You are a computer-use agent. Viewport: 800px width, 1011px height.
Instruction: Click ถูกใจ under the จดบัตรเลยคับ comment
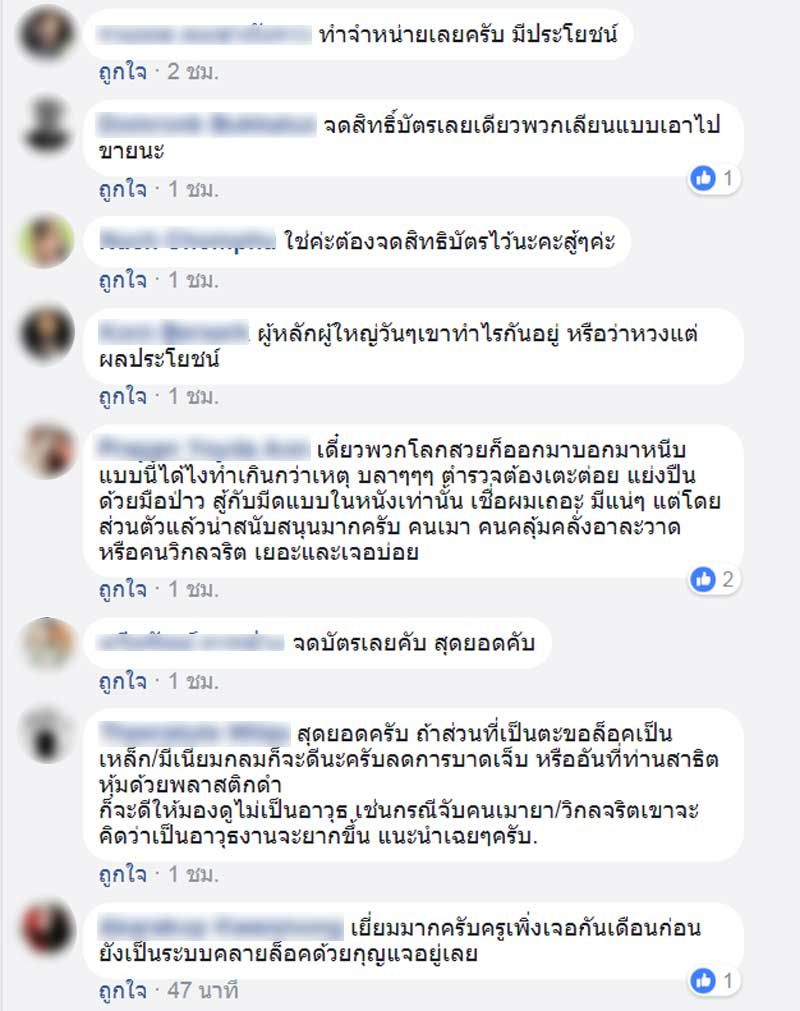(x=122, y=681)
